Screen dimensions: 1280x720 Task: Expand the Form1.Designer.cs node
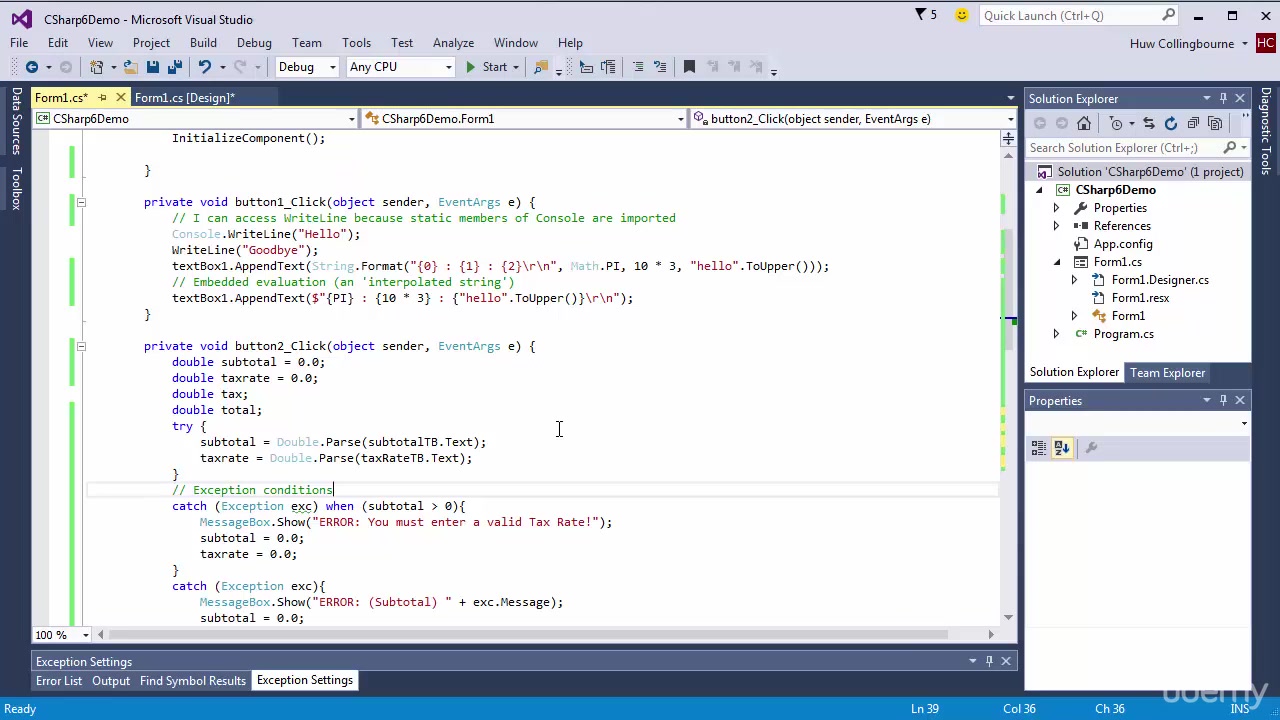pyautogui.click(x=1074, y=280)
